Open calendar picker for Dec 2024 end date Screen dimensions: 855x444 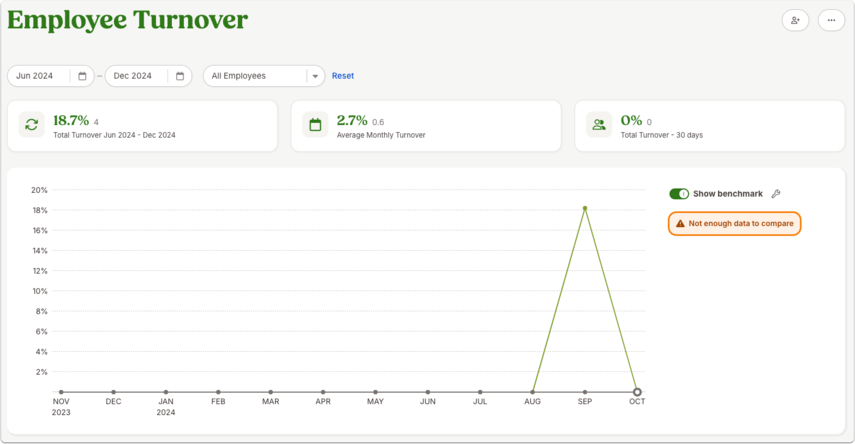(180, 76)
